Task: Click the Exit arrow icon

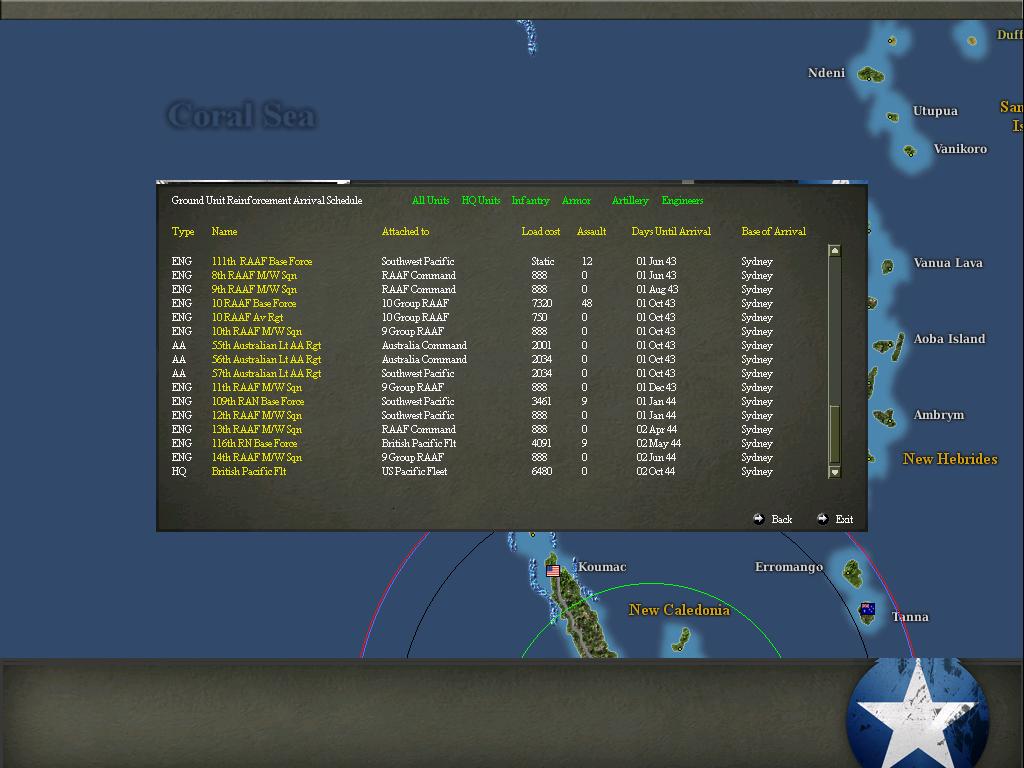Action: coord(822,519)
